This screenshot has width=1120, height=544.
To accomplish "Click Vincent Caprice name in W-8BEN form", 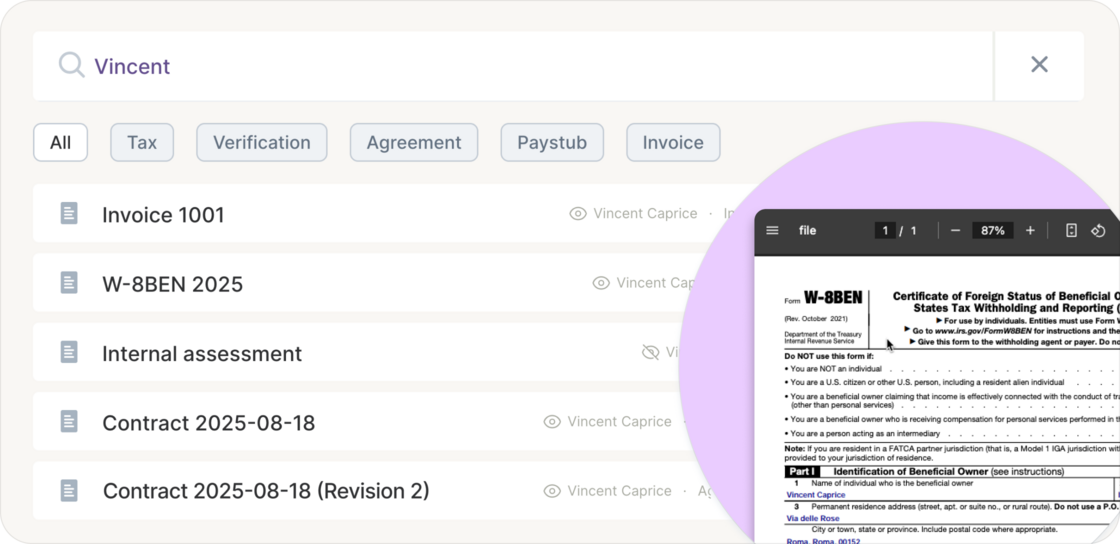I will [x=816, y=495].
